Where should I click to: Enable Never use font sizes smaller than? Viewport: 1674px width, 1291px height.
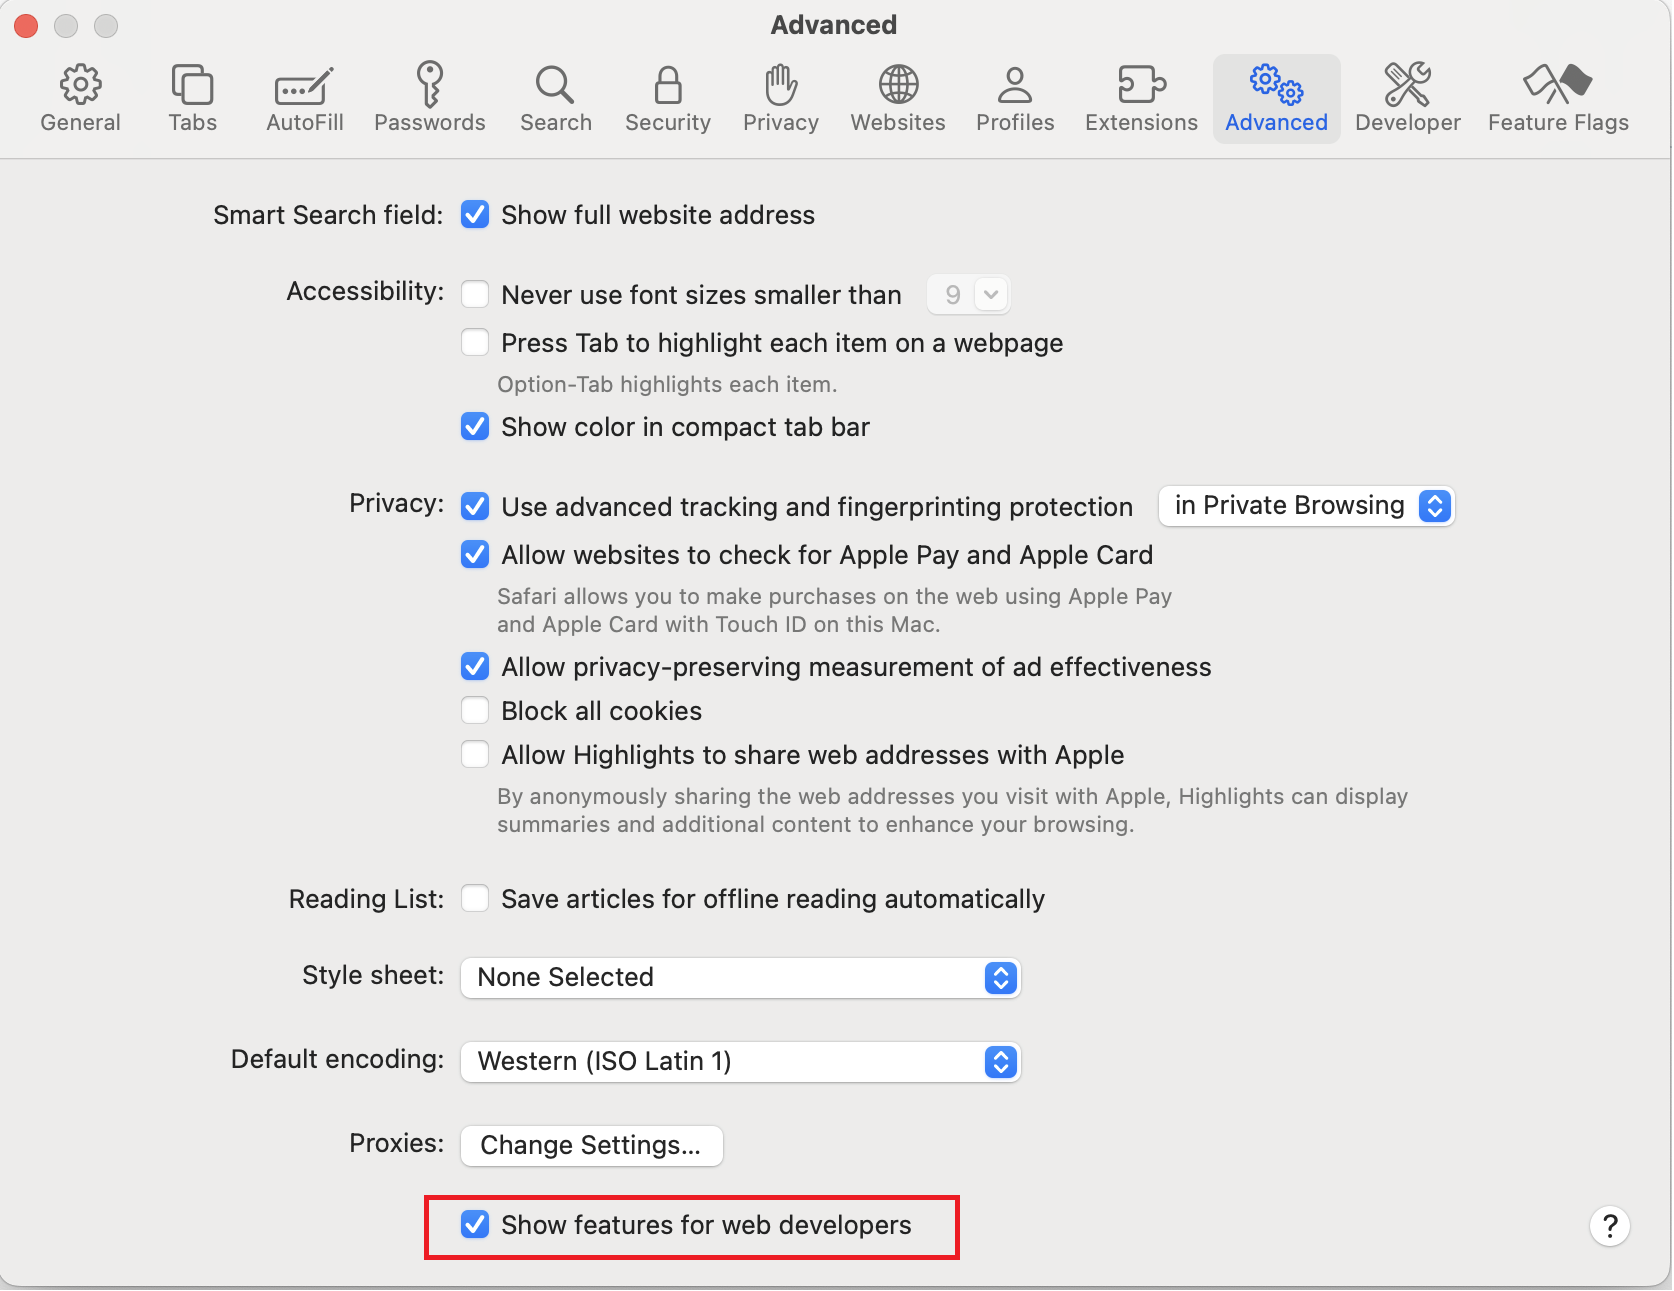[475, 295]
